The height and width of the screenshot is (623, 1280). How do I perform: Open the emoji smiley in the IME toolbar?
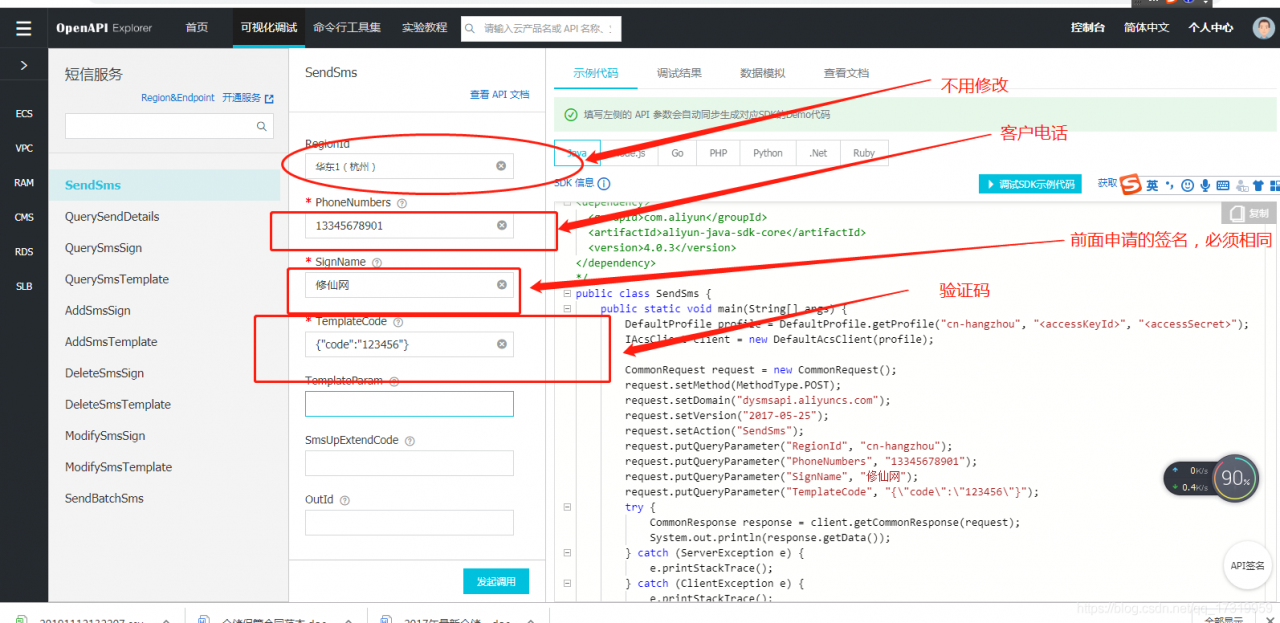[x=1188, y=185]
